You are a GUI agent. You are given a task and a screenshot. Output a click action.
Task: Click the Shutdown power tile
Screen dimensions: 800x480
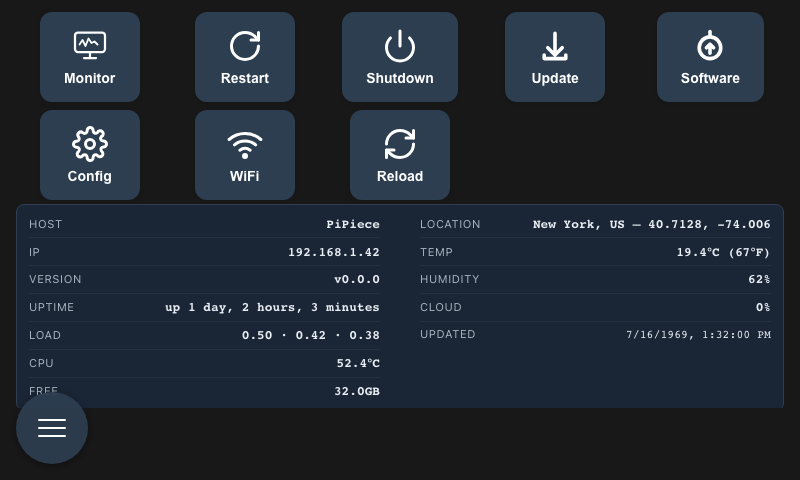pyautogui.click(x=400, y=57)
